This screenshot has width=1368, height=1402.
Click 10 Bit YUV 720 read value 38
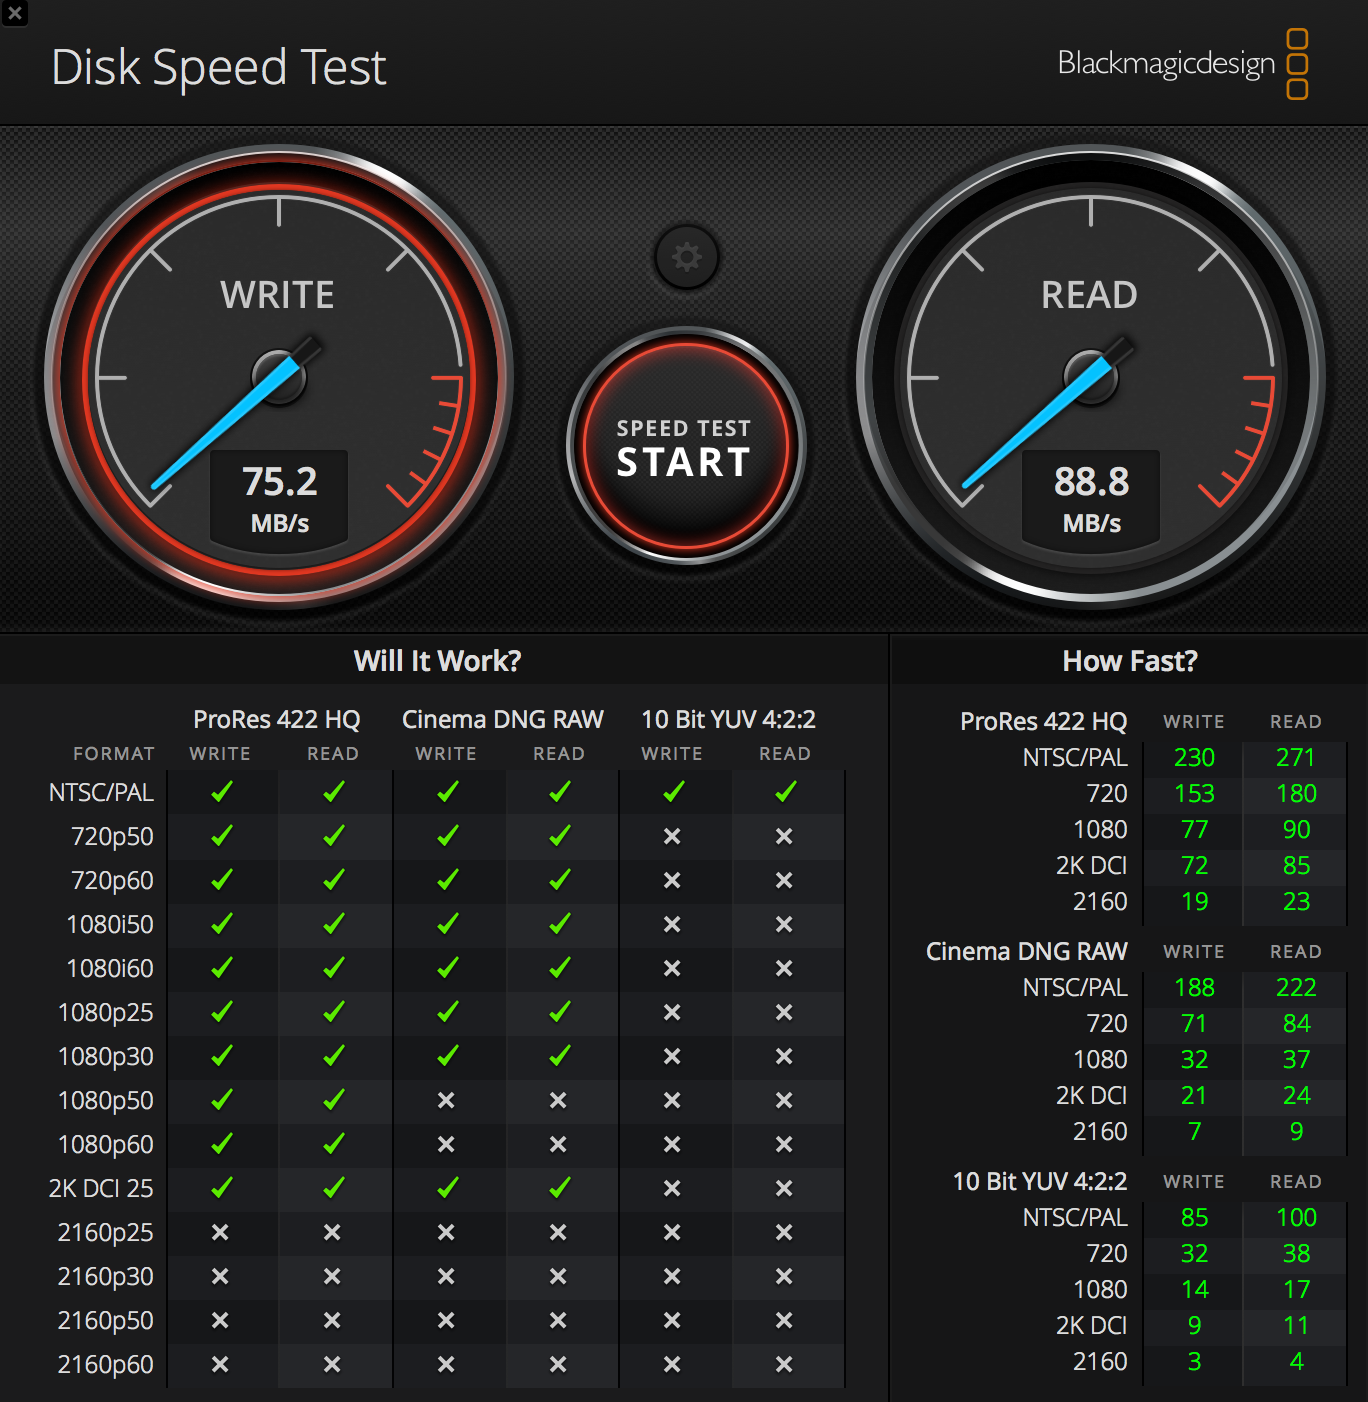coord(1297,1254)
